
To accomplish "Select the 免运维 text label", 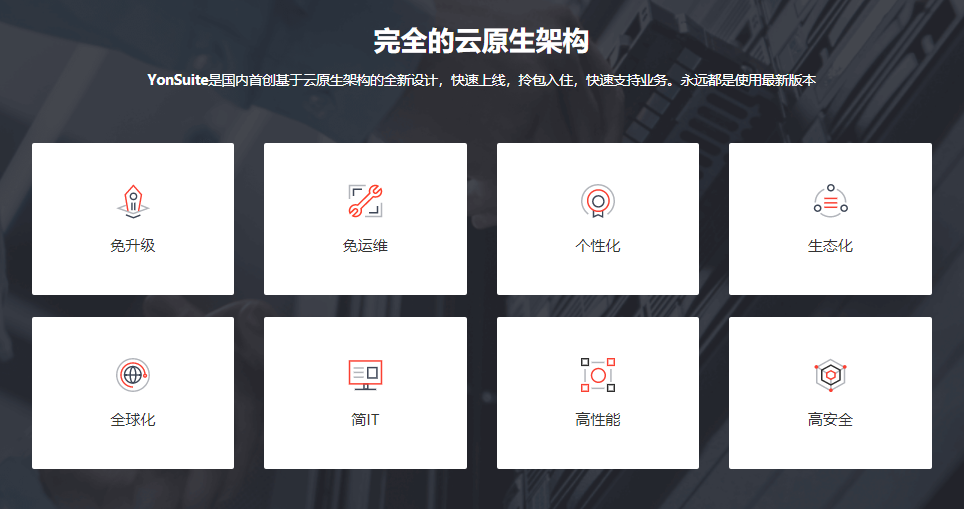I will (365, 246).
